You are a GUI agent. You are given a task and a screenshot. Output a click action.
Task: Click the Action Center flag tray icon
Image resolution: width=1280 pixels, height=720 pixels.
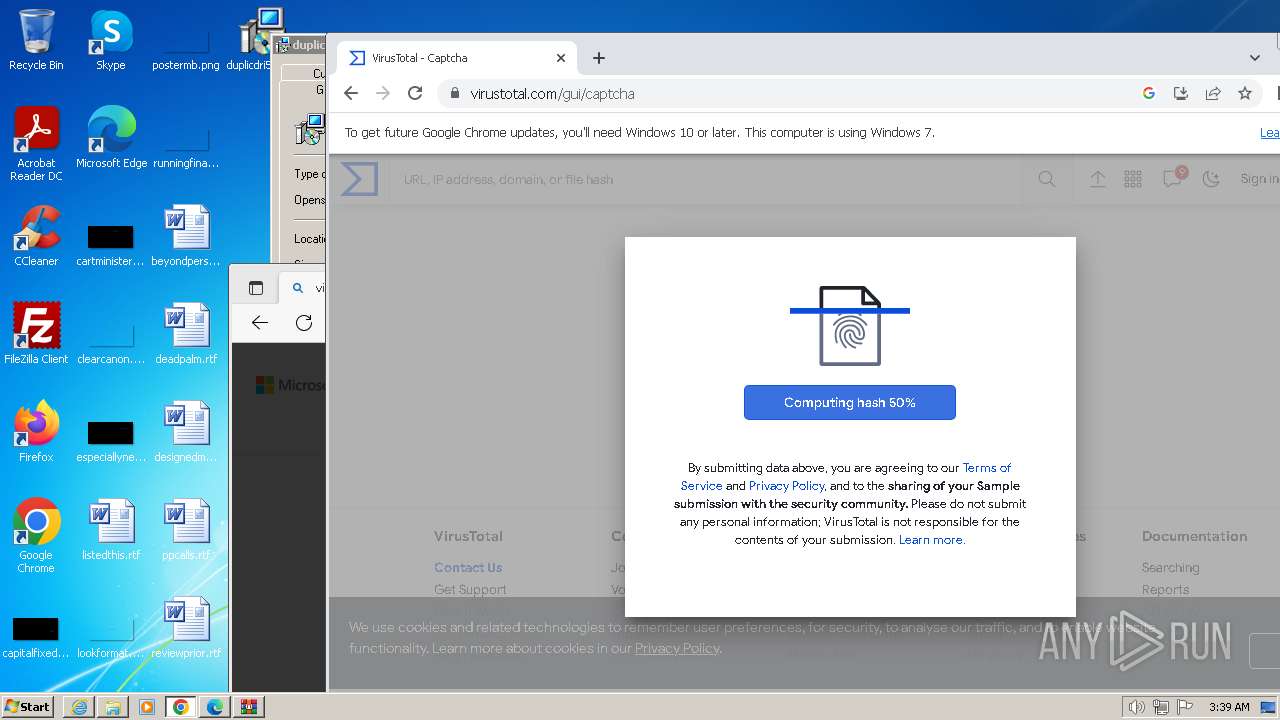point(1184,707)
